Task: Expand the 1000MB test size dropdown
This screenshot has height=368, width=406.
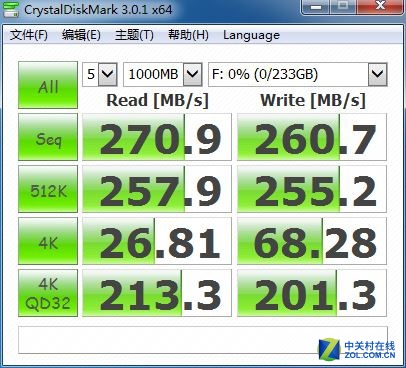Action: point(193,74)
